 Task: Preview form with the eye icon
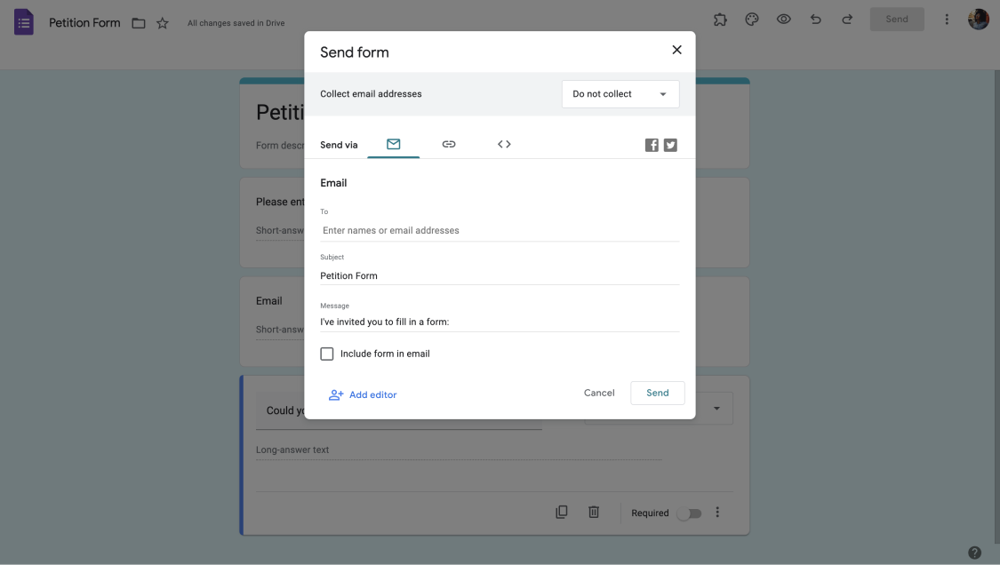click(x=784, y=19)
